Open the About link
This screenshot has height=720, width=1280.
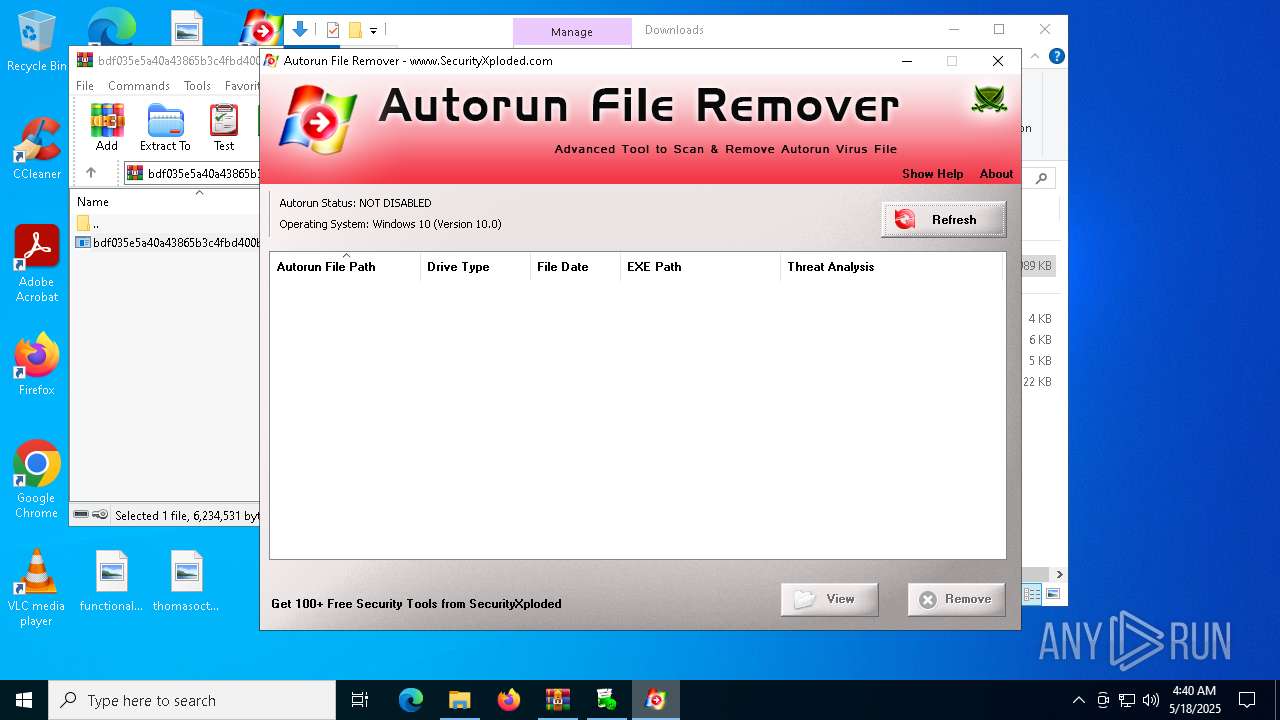[996, 174]
